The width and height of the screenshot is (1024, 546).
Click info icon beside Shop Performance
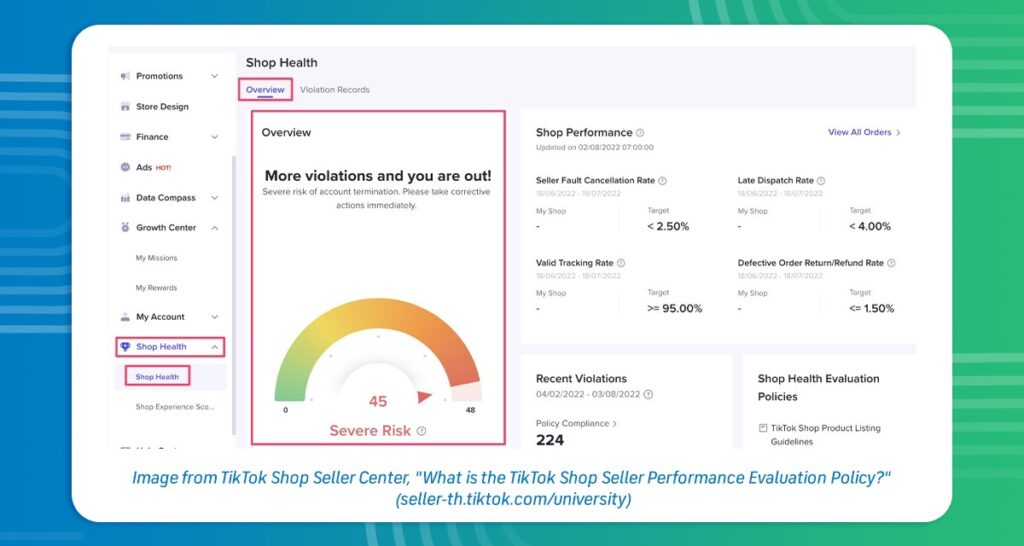point(640,133)
